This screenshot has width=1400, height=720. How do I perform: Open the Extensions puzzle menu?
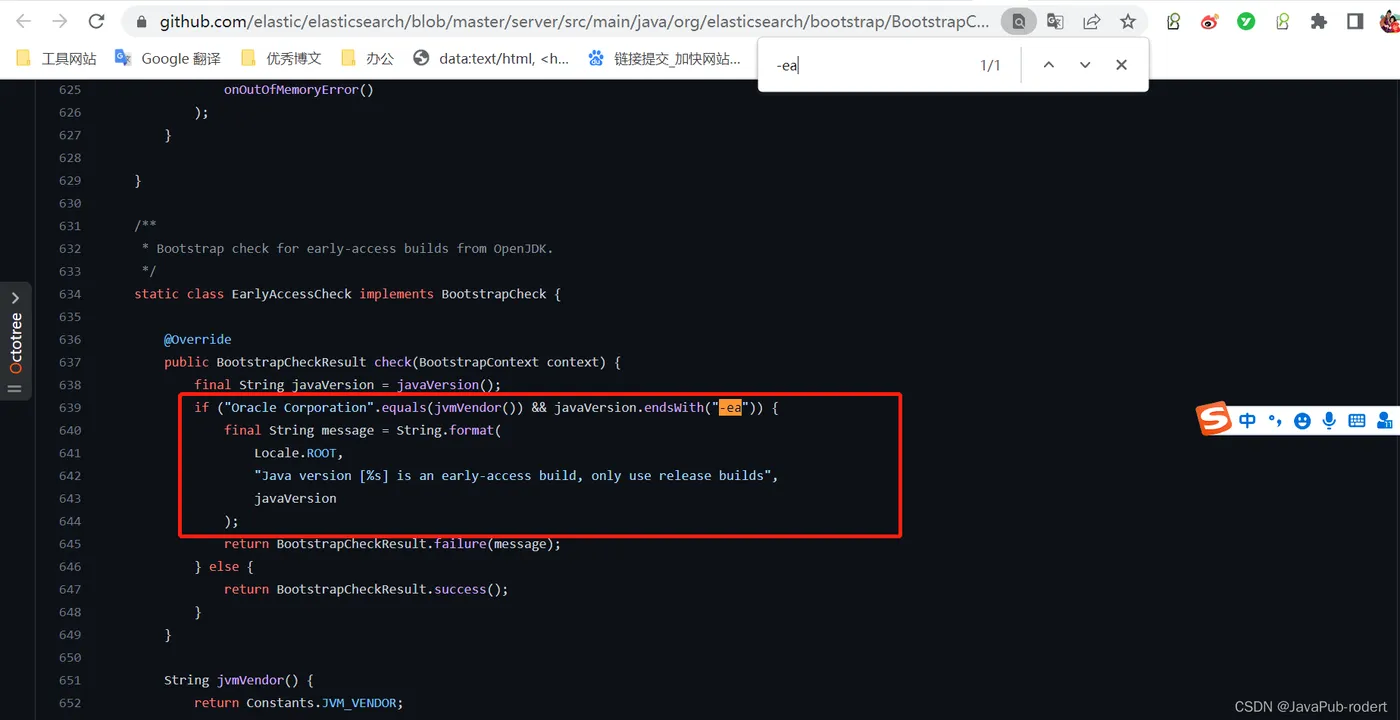[1319, 21]
